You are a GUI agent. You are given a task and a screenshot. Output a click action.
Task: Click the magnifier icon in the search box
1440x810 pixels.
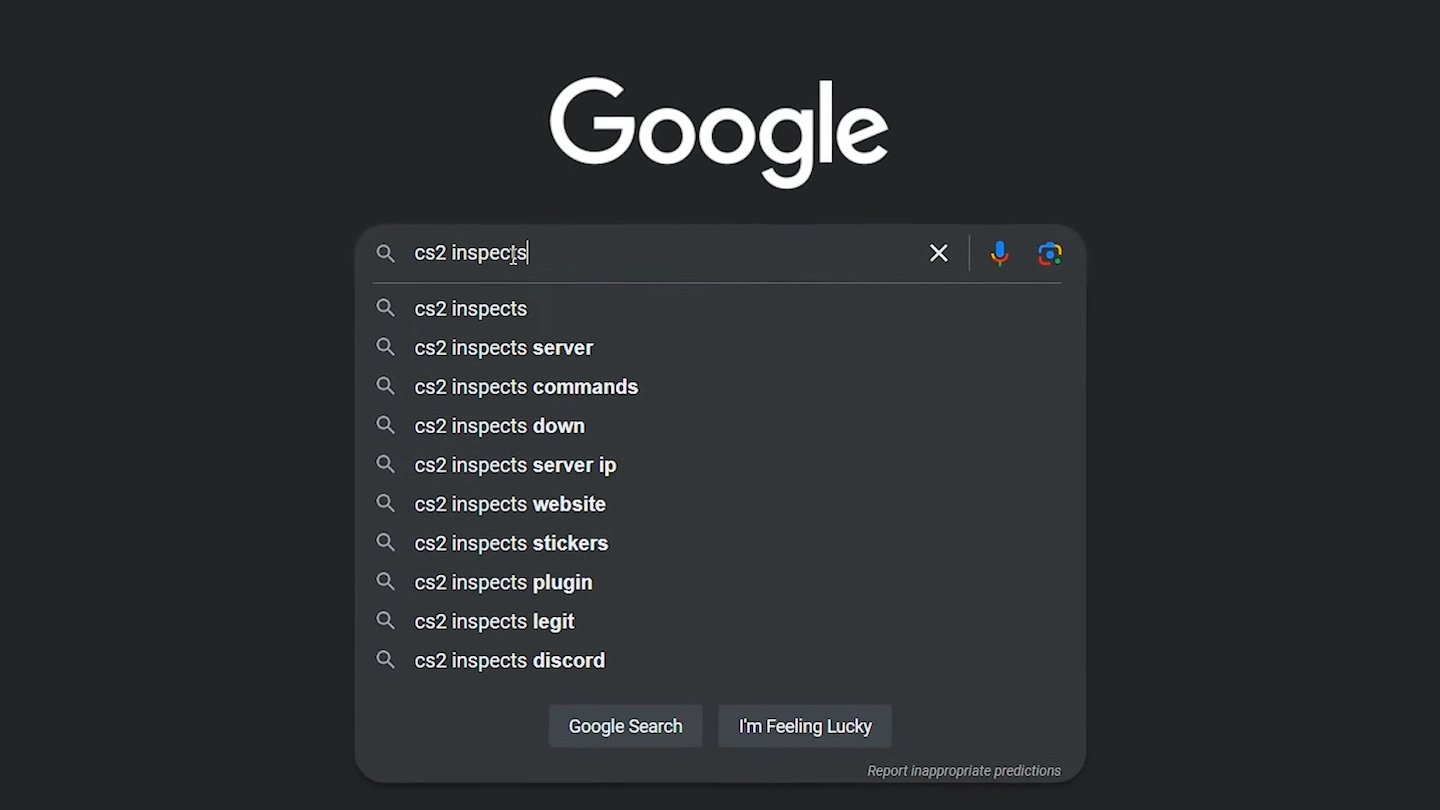[386, 254]
